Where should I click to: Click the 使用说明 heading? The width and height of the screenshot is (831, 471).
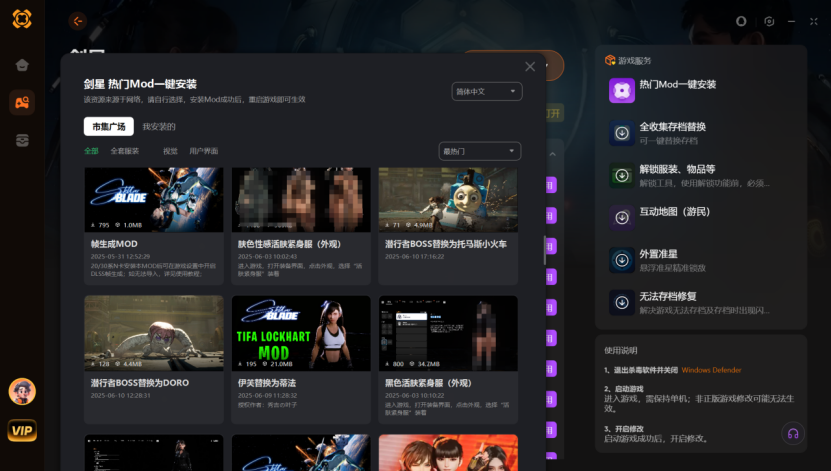[x=621, y=350]
